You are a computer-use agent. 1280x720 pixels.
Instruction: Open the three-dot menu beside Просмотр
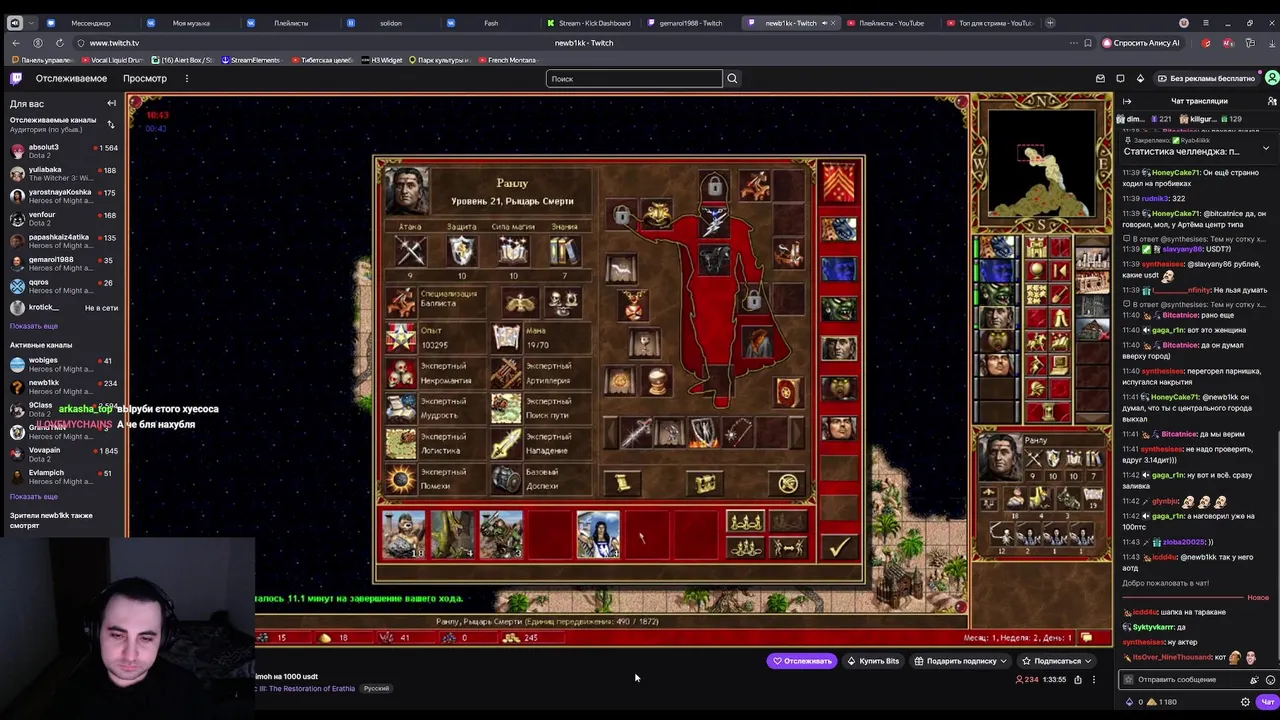click(x=186, y=78)
